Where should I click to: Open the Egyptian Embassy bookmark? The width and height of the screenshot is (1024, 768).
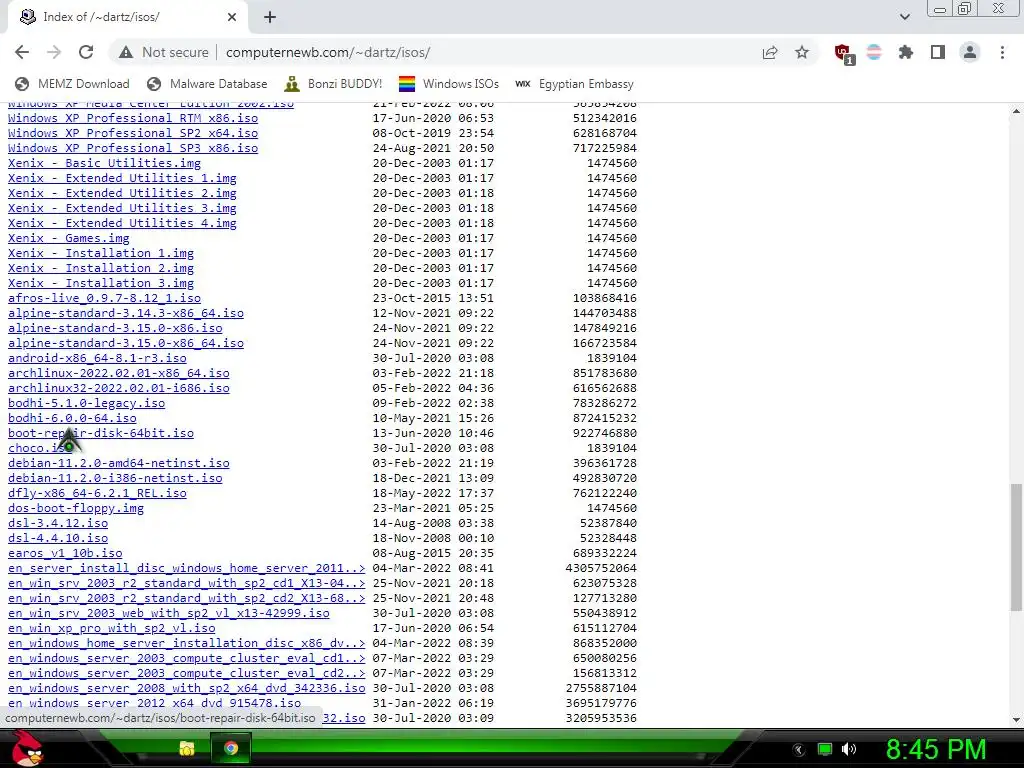pos(575,84)
